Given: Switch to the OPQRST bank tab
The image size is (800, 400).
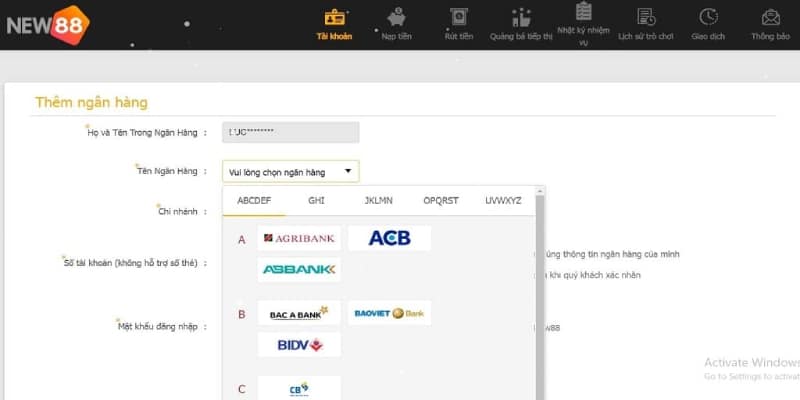Looking at the screenshot, I should (x=441, y=201).
